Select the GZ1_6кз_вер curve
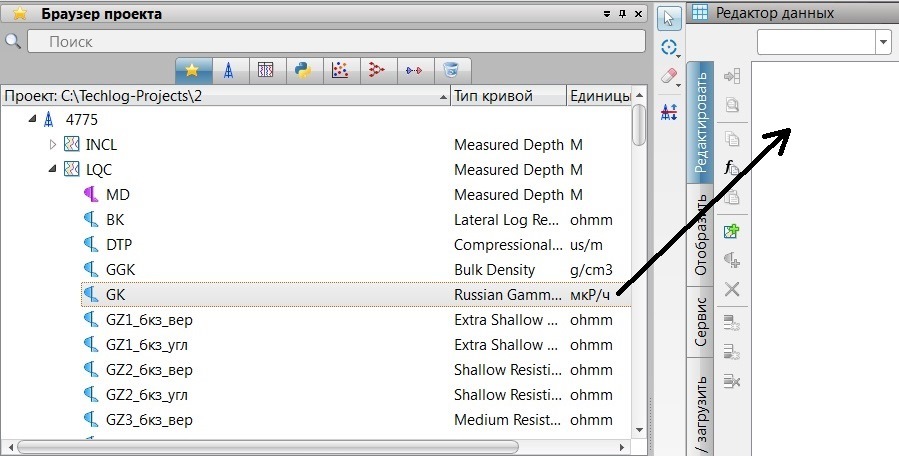 [x=149, y=319]
